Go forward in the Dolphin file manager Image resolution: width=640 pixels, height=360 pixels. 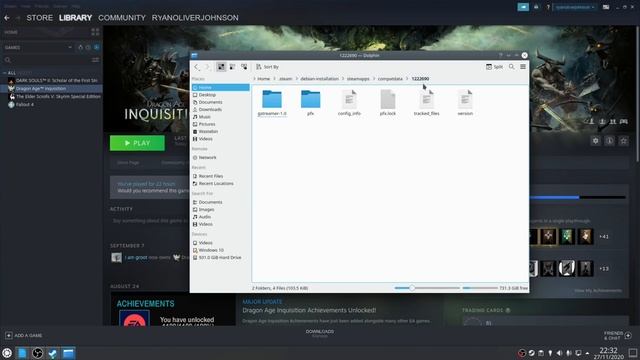point(207,67)
